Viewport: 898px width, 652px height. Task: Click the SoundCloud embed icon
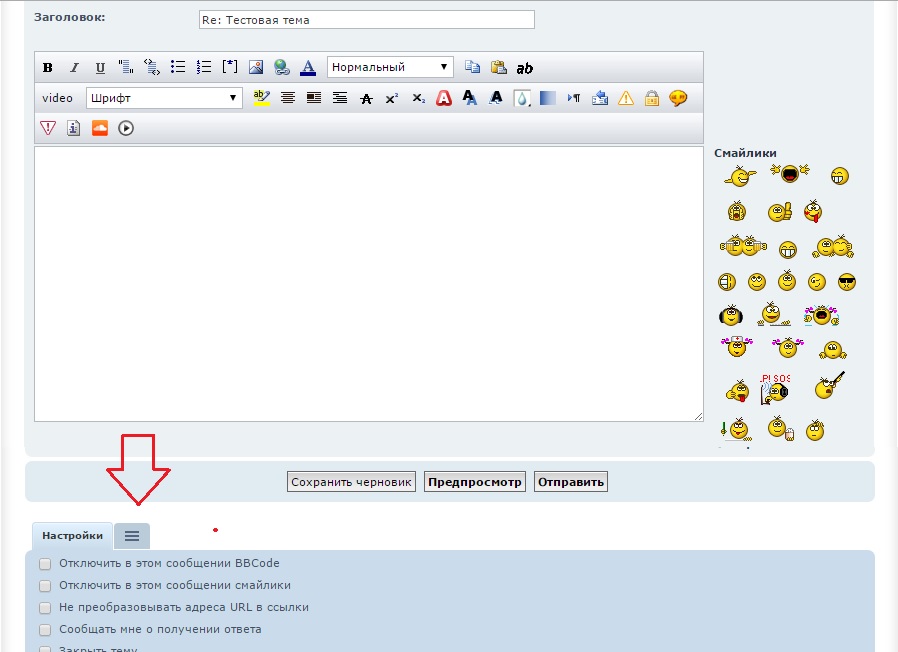pos(99,128)
